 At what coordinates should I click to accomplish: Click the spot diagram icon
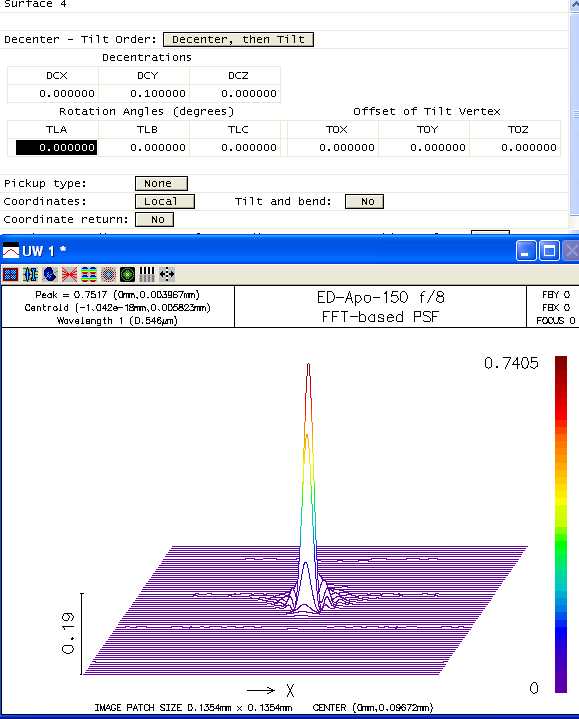tap(108, 275)
